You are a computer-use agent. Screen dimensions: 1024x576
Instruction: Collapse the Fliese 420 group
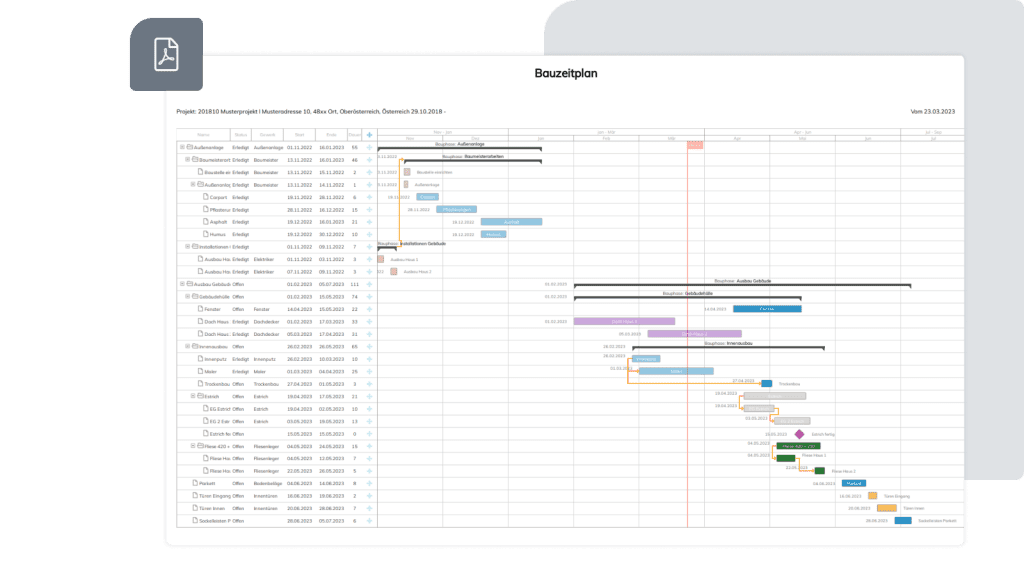pyautogui.click(x=191, y=445)
